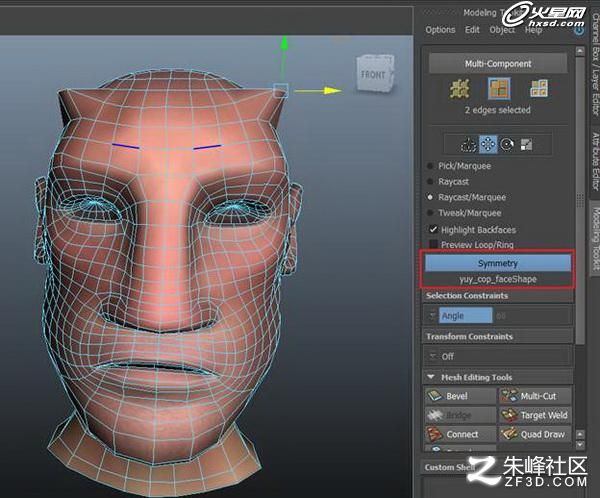Open the Edit menu

point(472,29)
